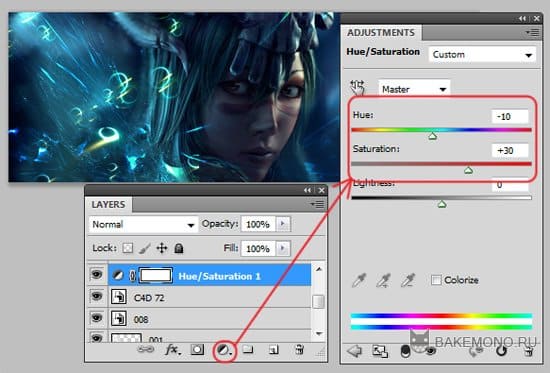Lock transparent pixels icon
This screenshot has height=373, width=550.
pos(128,248)
